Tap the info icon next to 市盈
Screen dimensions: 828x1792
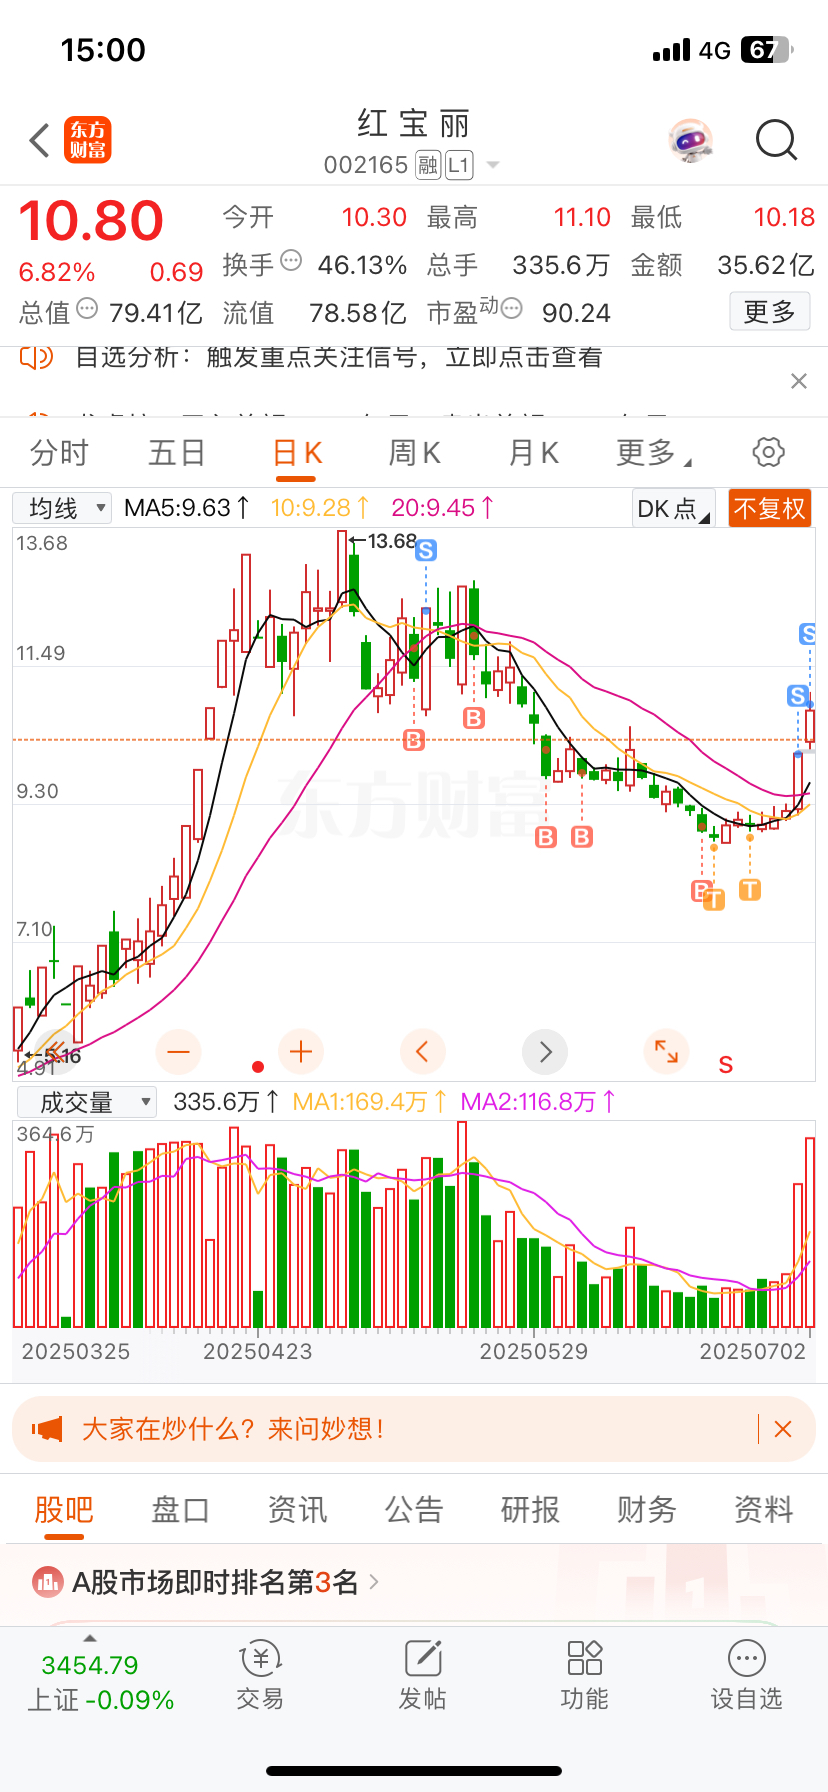[x=511, y=309]
